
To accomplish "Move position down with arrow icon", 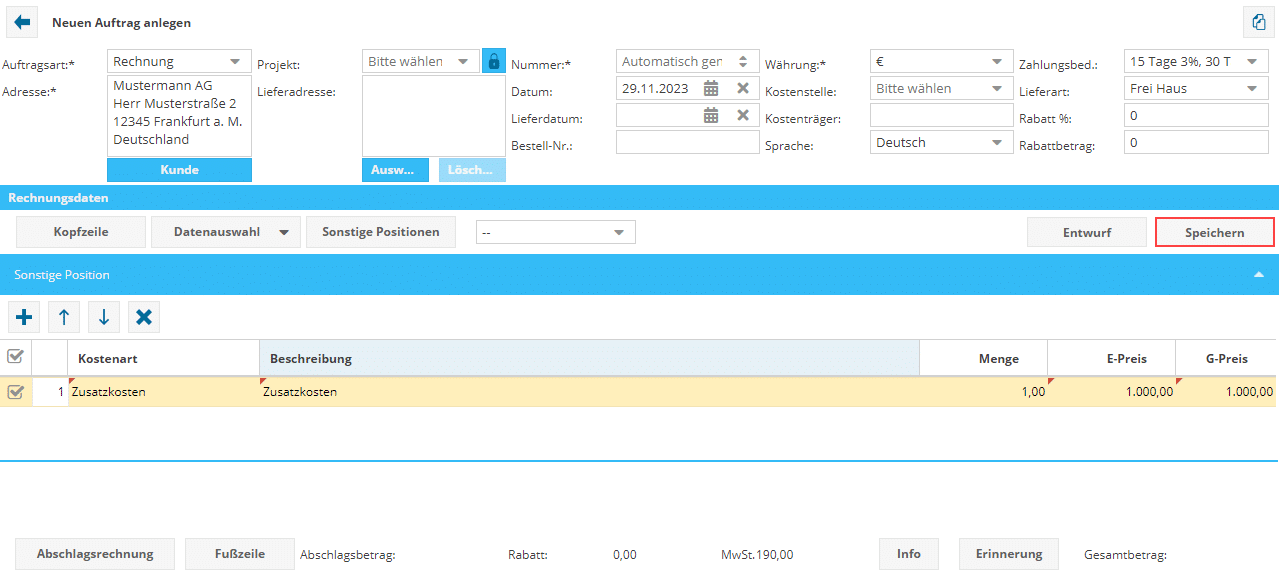I will [x=104, y=318].
